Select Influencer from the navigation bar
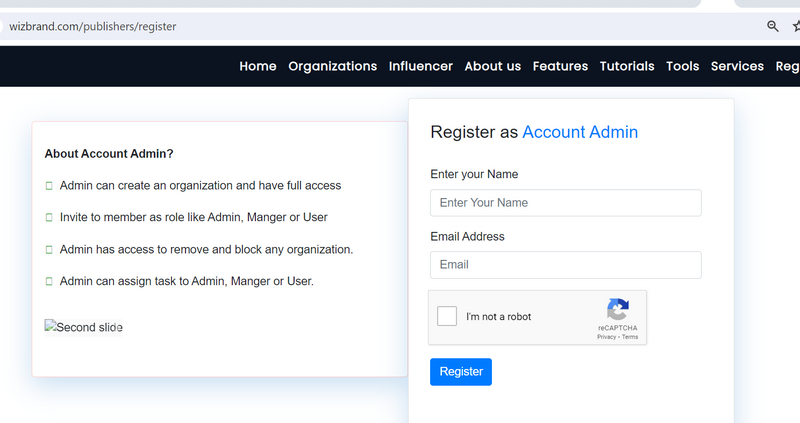800x423 pixels. 420,66
